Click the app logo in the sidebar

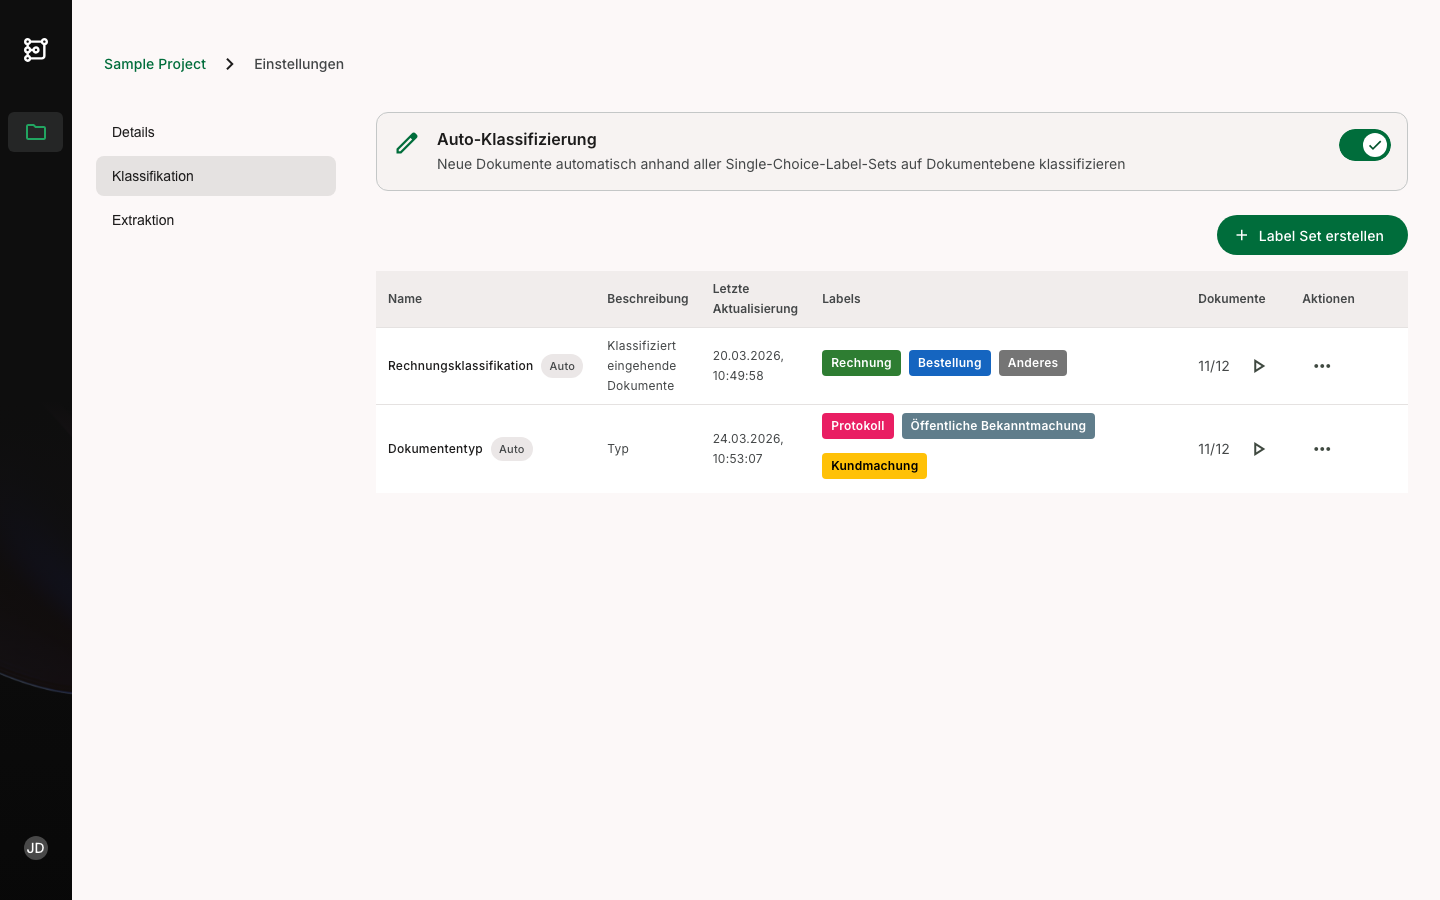36,49
